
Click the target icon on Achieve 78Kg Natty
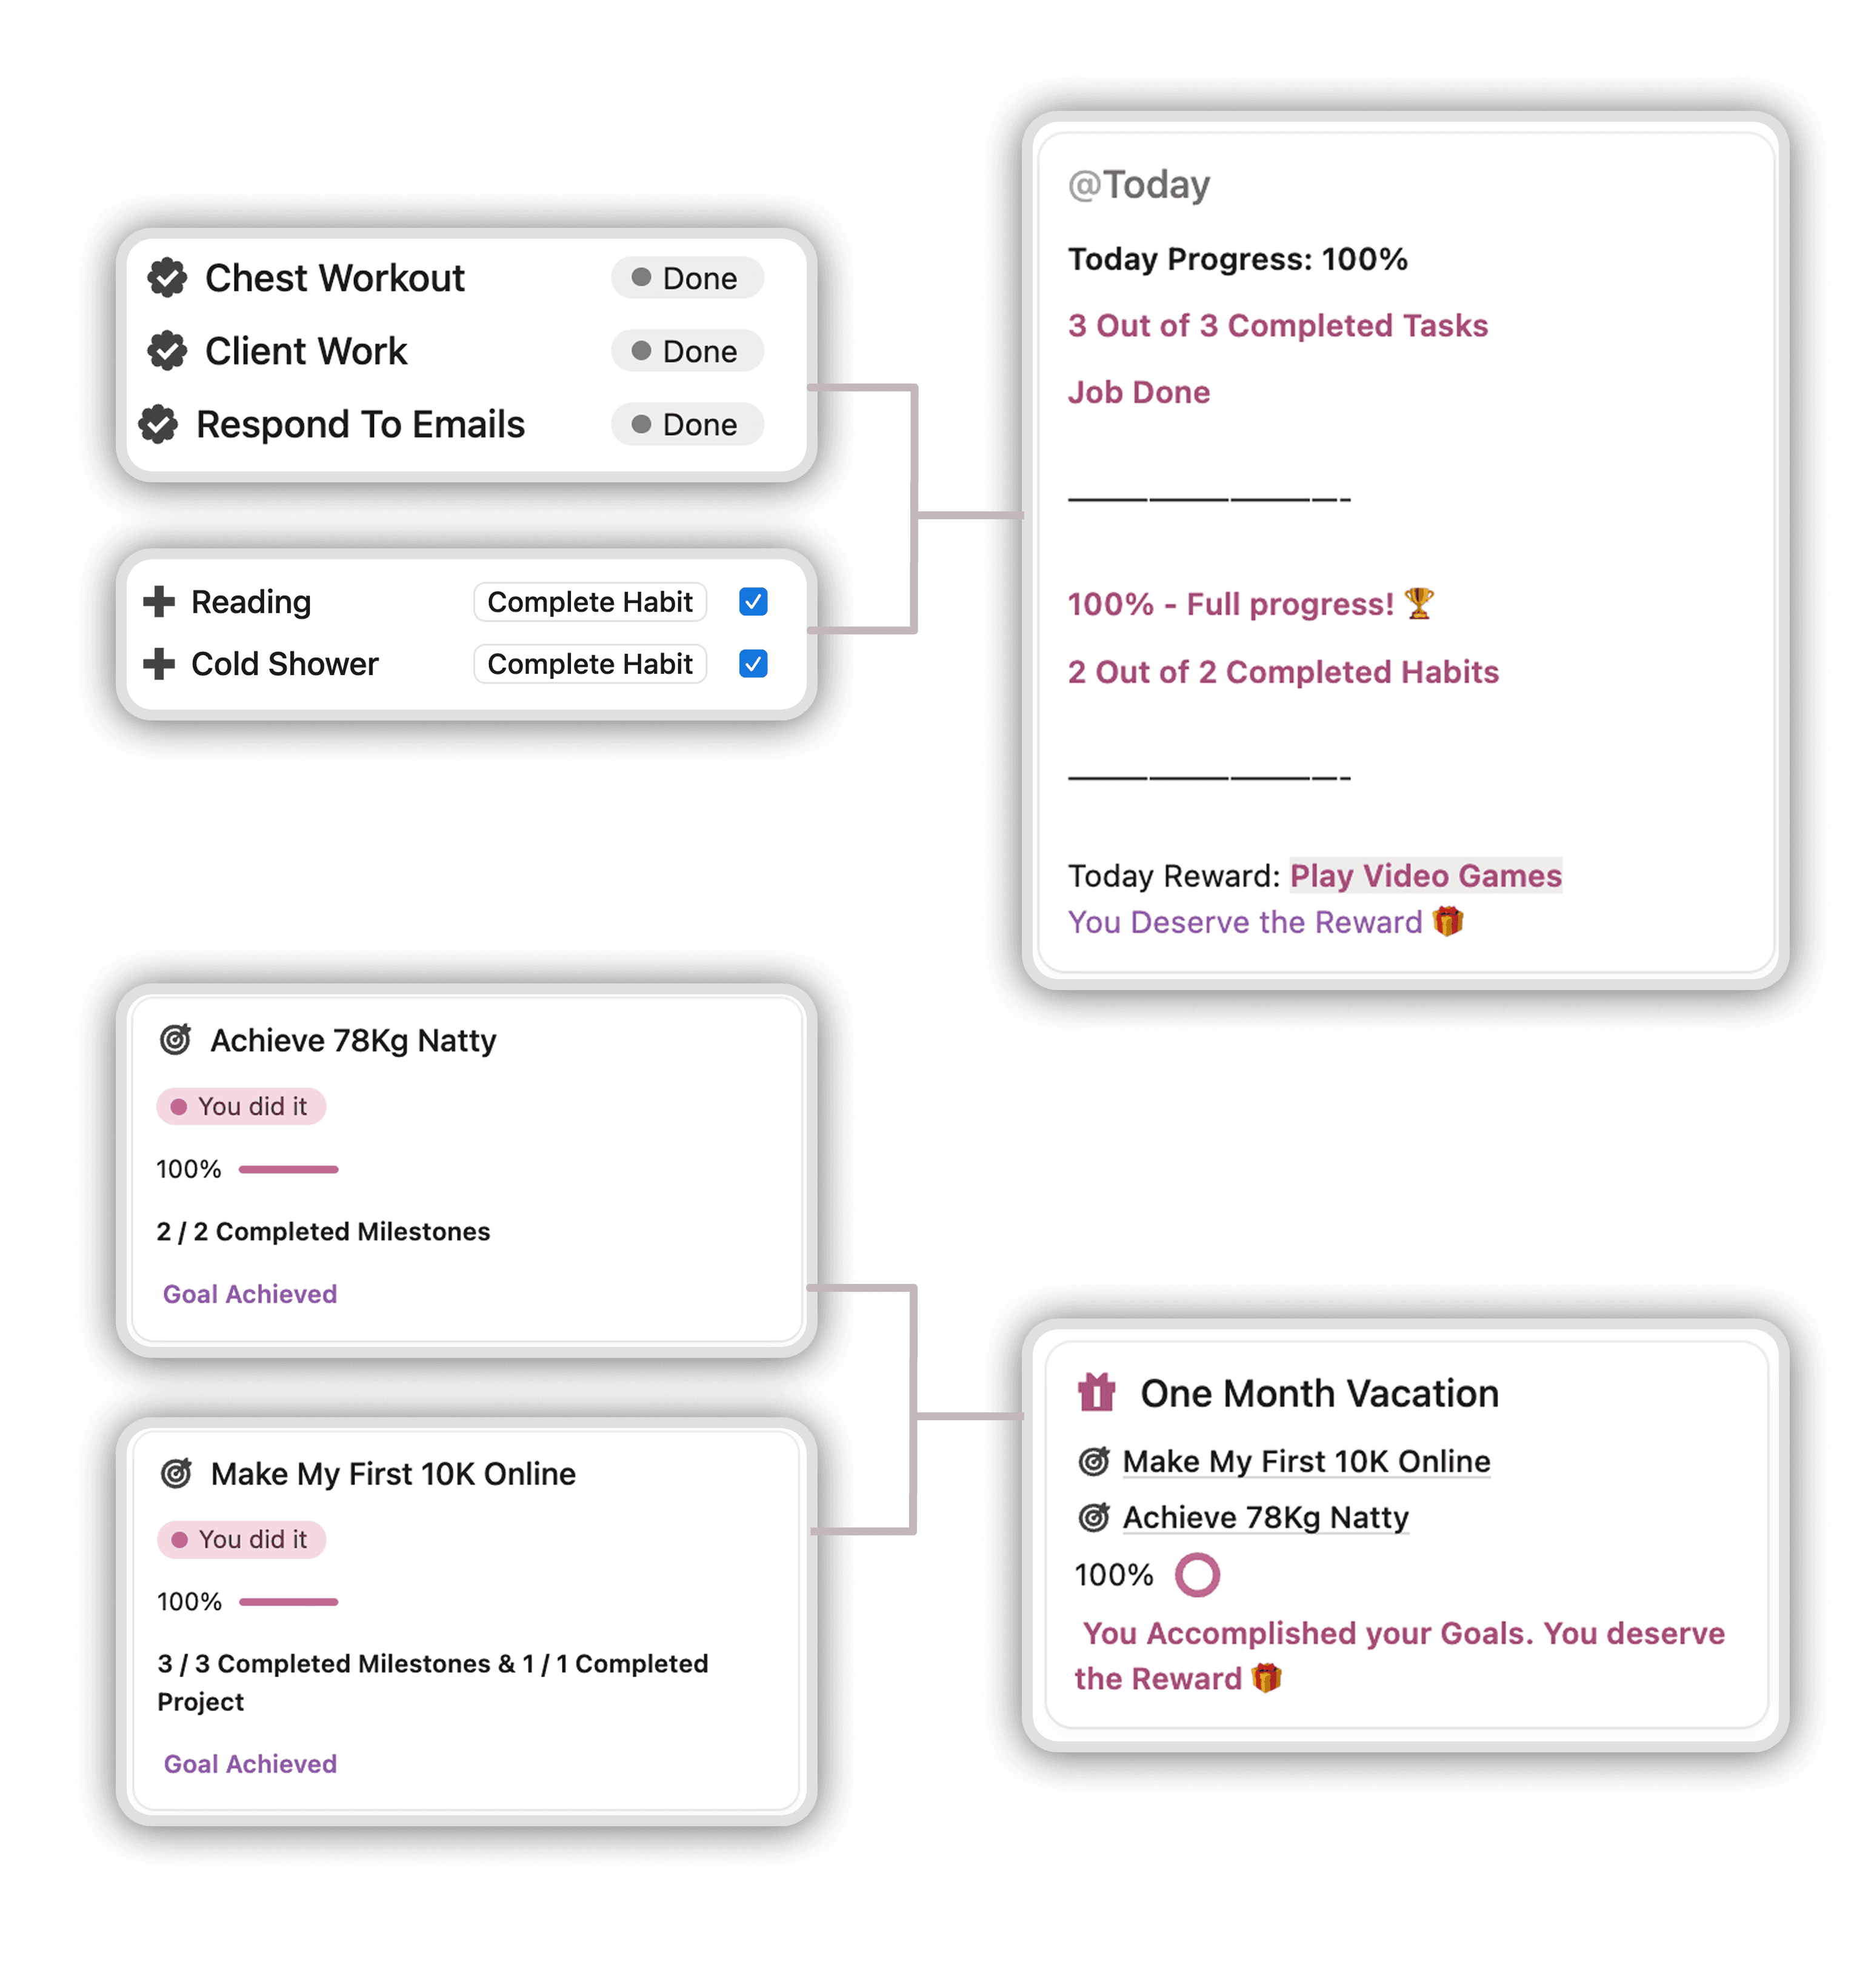click(177, 1040)
